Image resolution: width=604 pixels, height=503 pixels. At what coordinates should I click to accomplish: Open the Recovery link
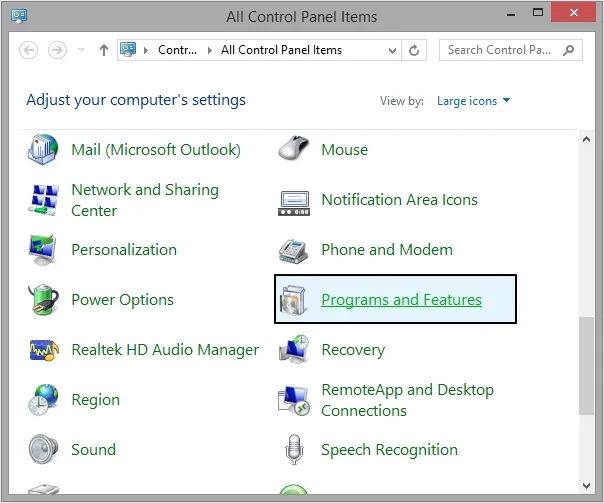click(x=353, y=350)
